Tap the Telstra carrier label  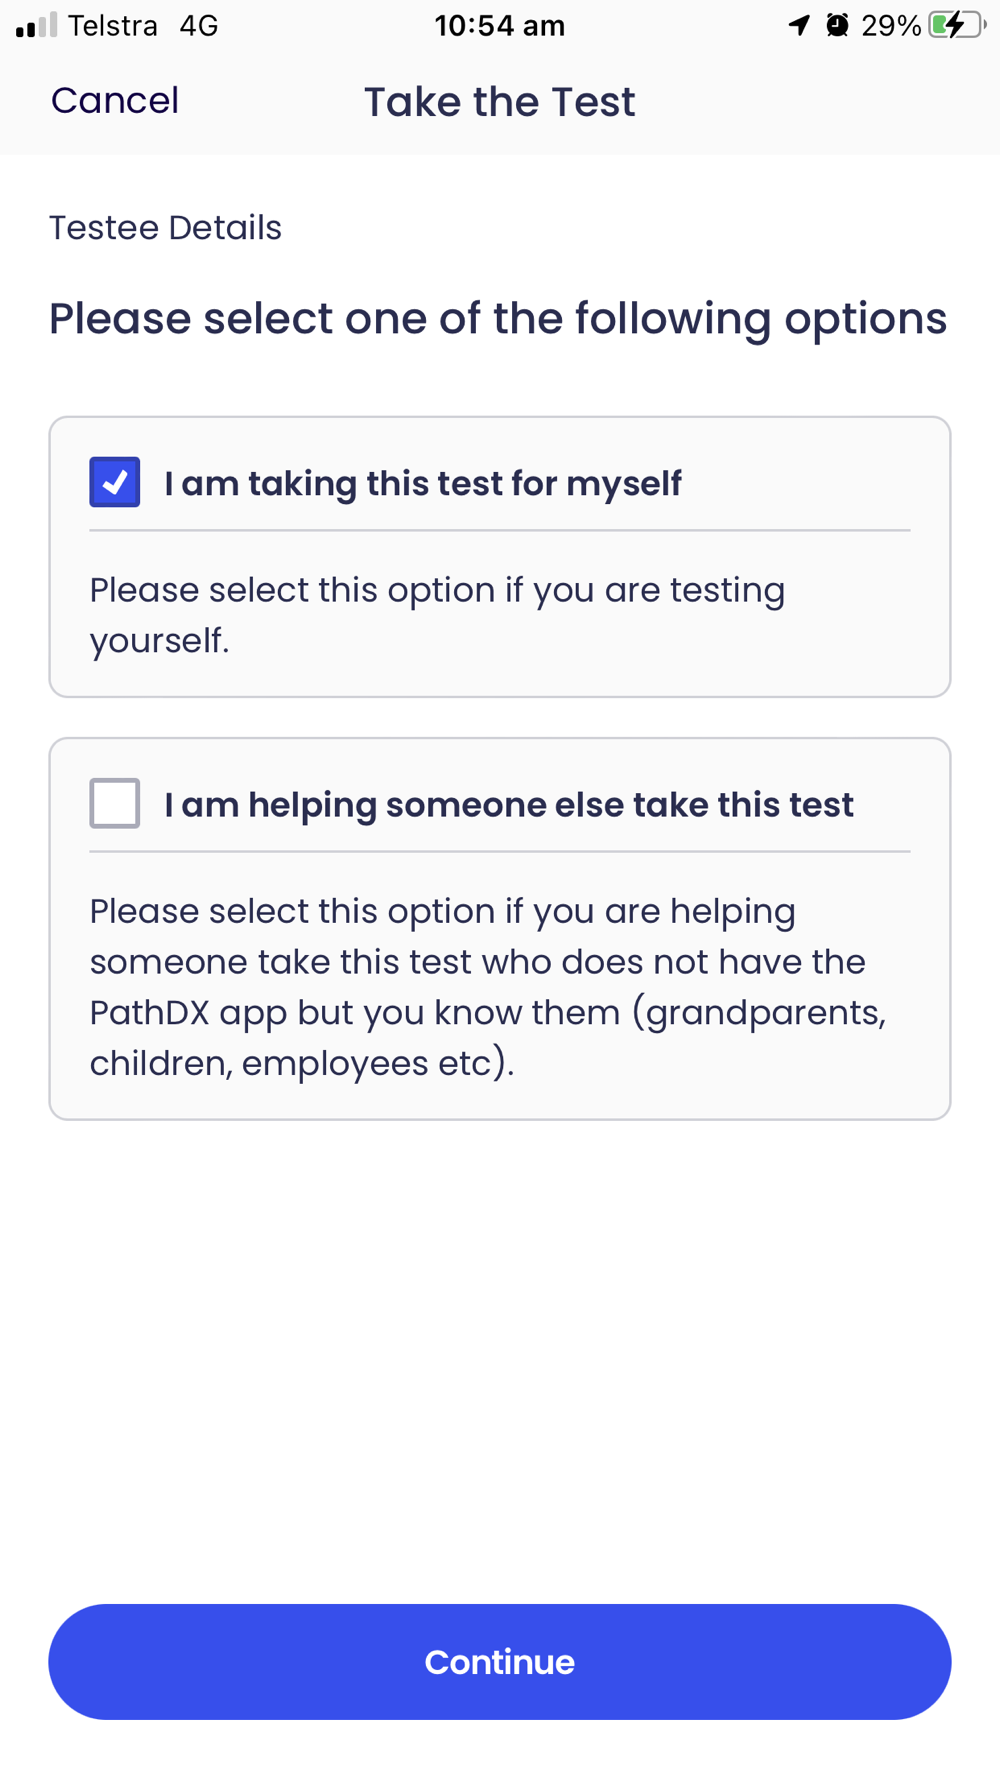click(113, 26)
